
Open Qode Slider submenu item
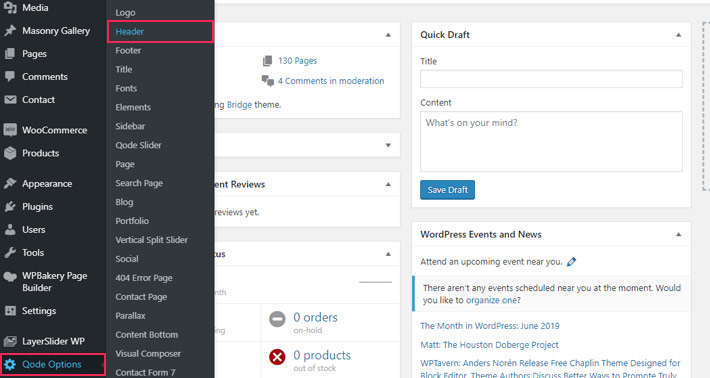tap(138, 145)
